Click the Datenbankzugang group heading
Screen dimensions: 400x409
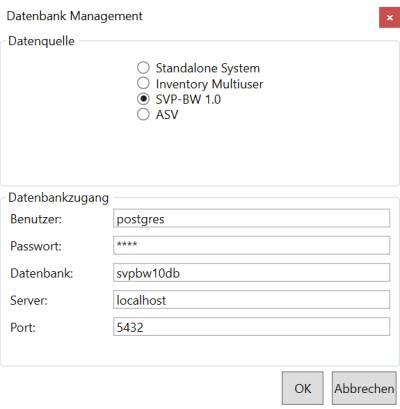coord(59,198)
